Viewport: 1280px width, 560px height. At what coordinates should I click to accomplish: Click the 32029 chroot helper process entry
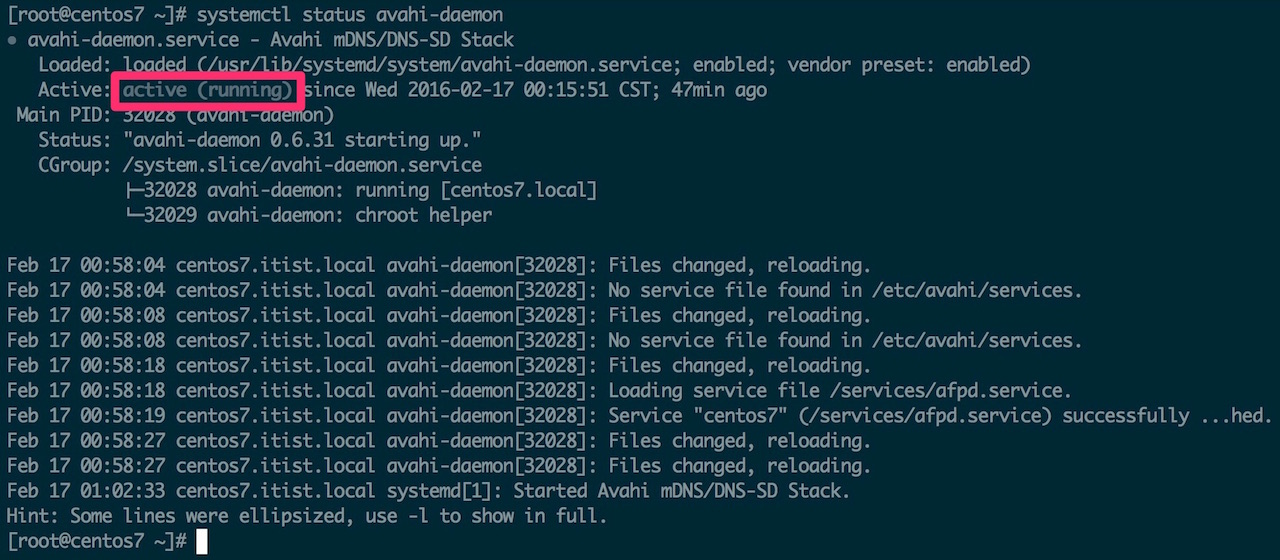click(x=312, y=215)
